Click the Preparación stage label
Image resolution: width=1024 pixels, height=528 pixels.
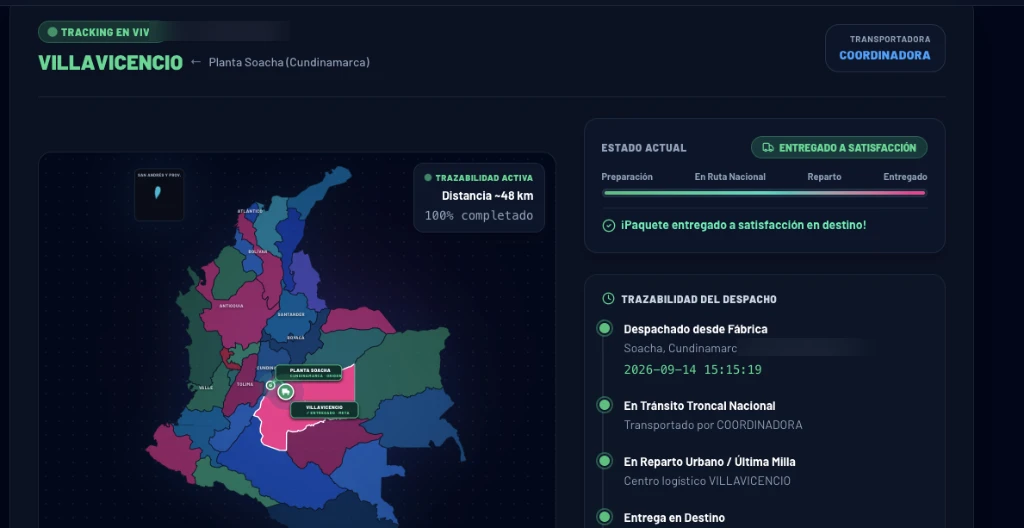(x=627, y=177)
